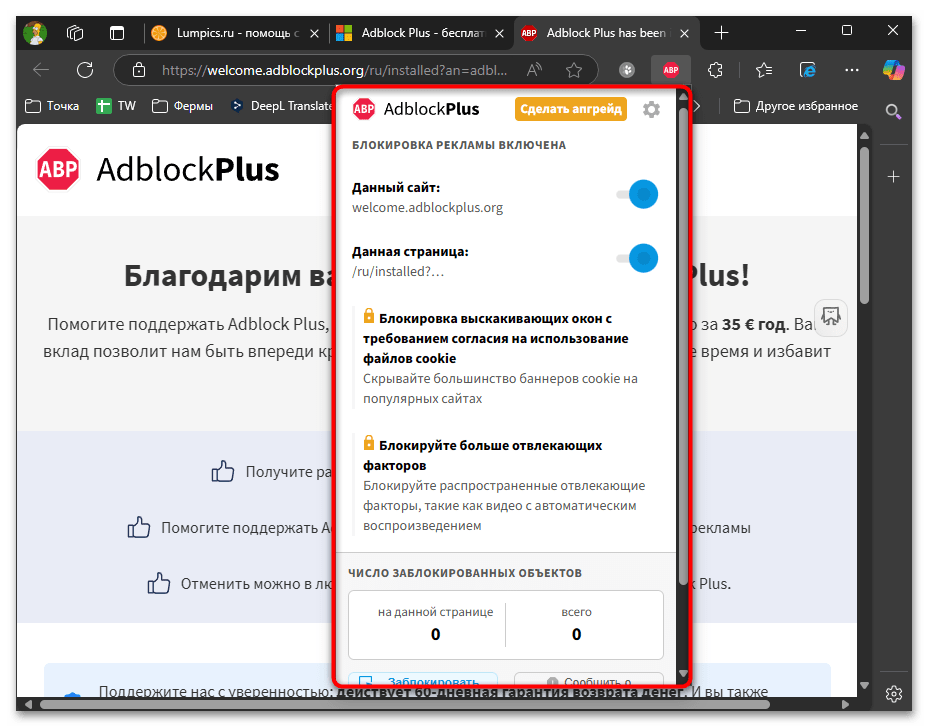Open the TW bookmark
Image resolution: width=928 pixels, height=727 pixels.
tap(116, 106)
